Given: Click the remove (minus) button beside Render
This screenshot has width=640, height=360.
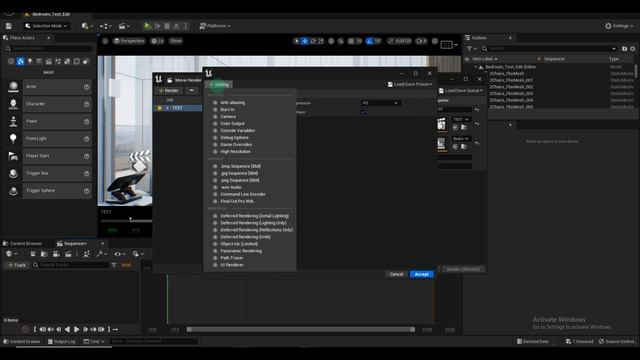Looking at the screenshot, I should pos(191,91).
